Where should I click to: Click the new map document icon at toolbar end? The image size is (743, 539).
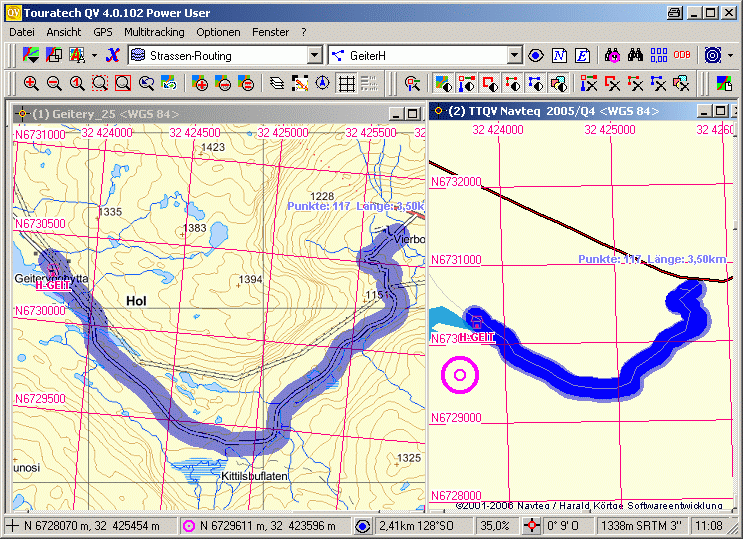(x=724, y=84)
